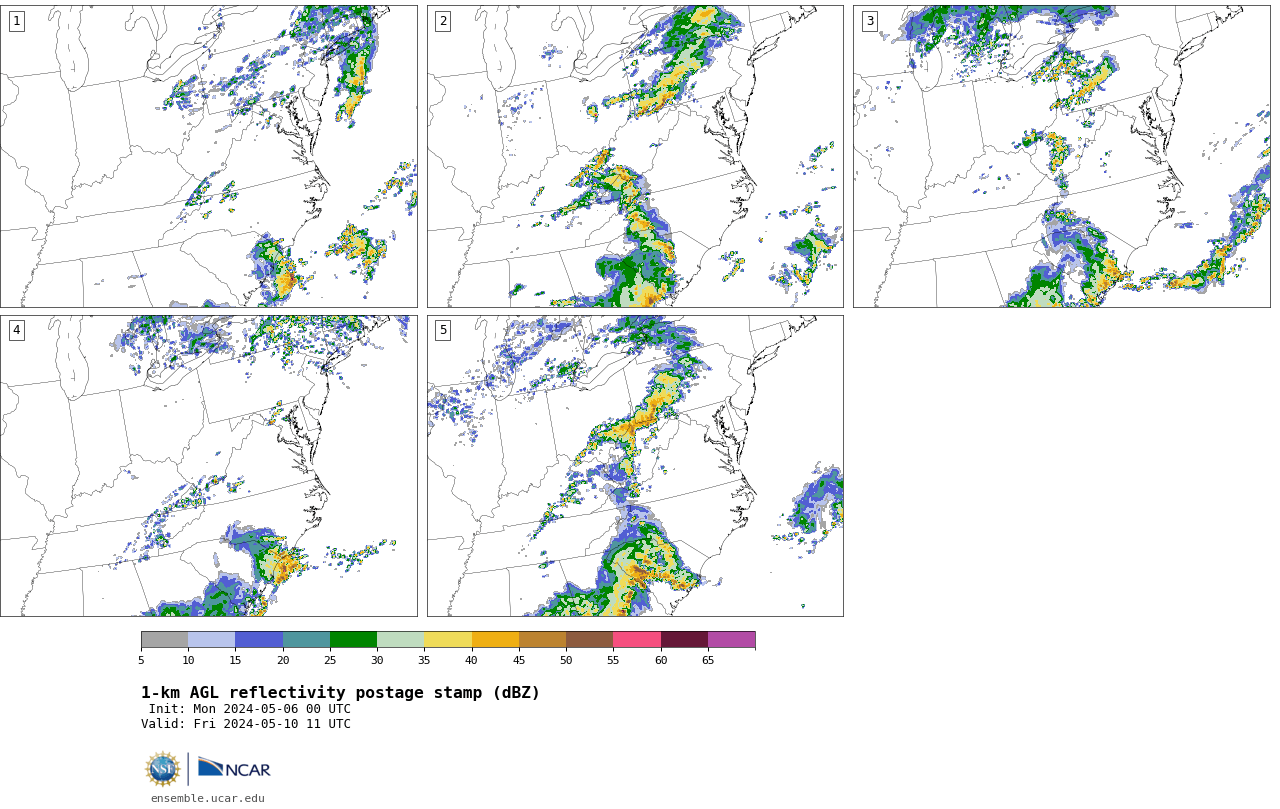Pick the orange 40–45 dBZ swatch
1280x809 pixels.
coord(495,640)
